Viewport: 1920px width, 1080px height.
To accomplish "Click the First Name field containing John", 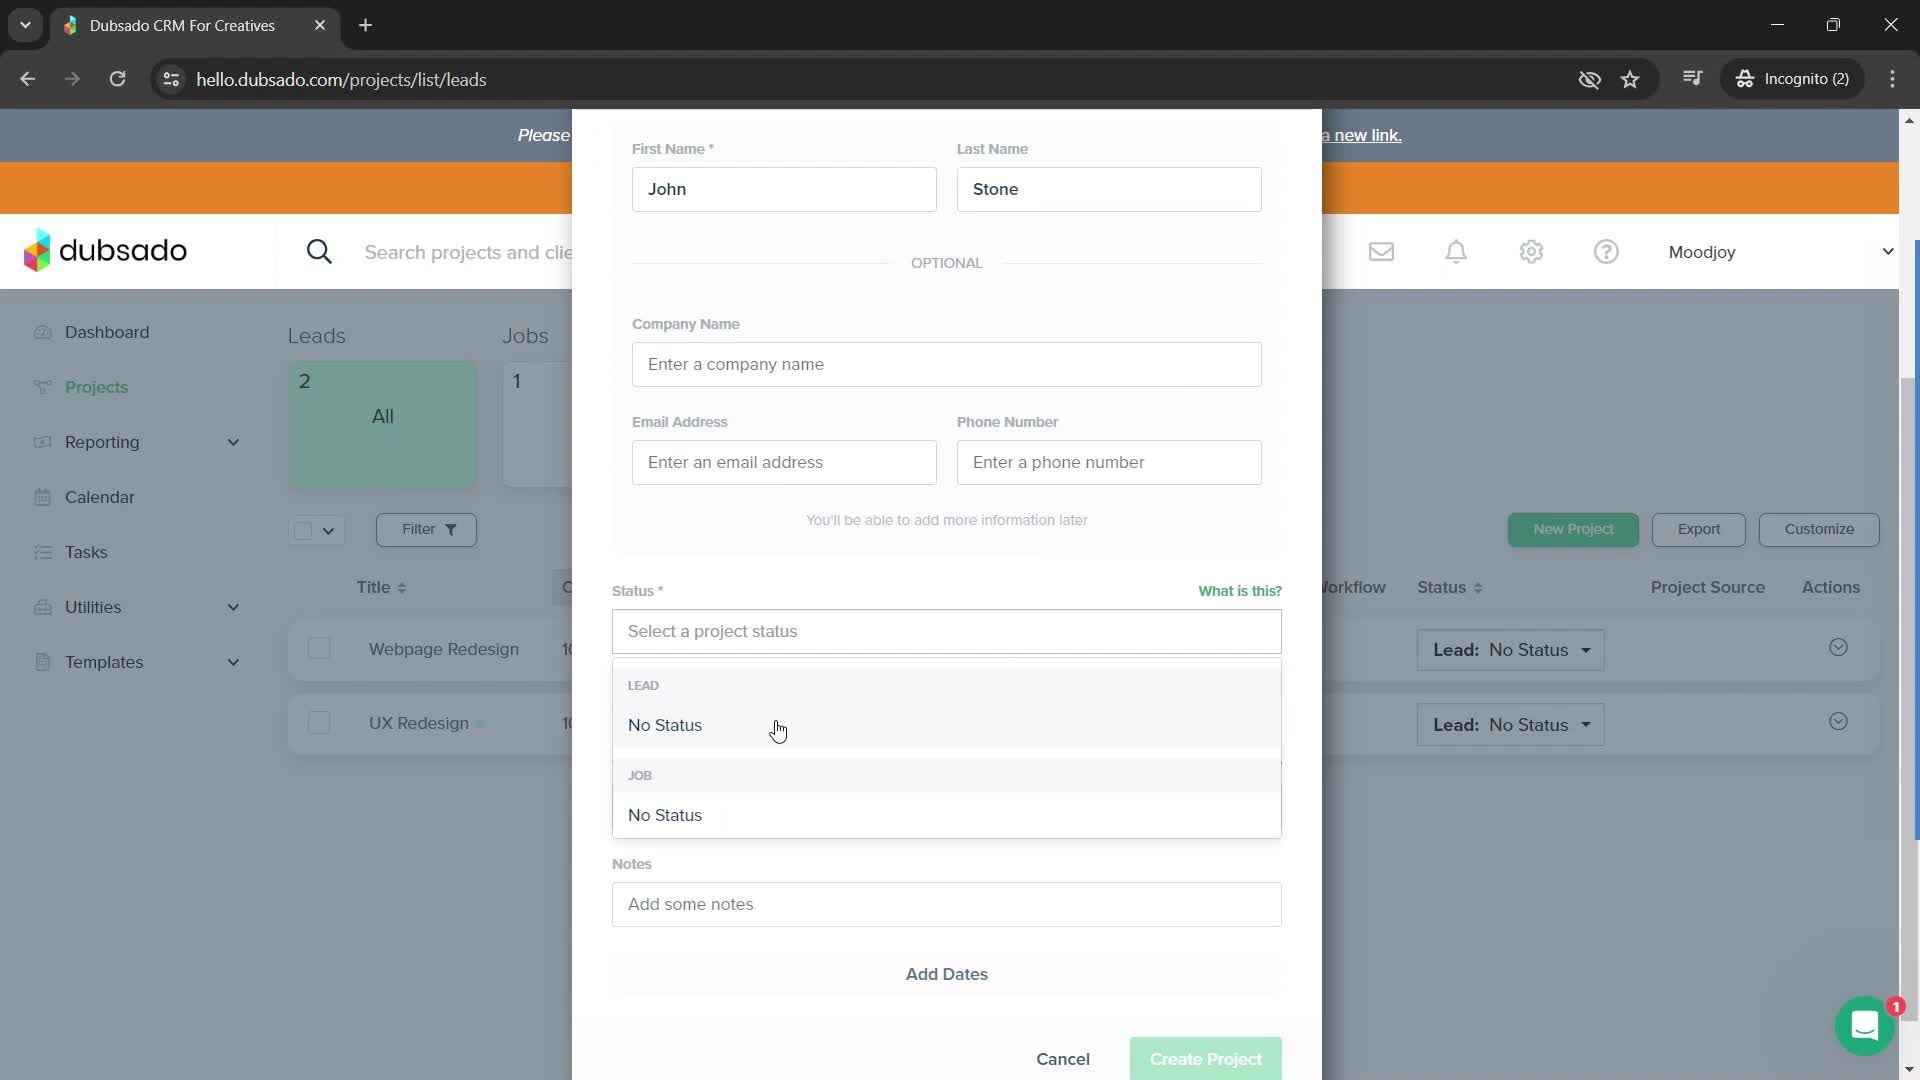I will pos(784,189).
